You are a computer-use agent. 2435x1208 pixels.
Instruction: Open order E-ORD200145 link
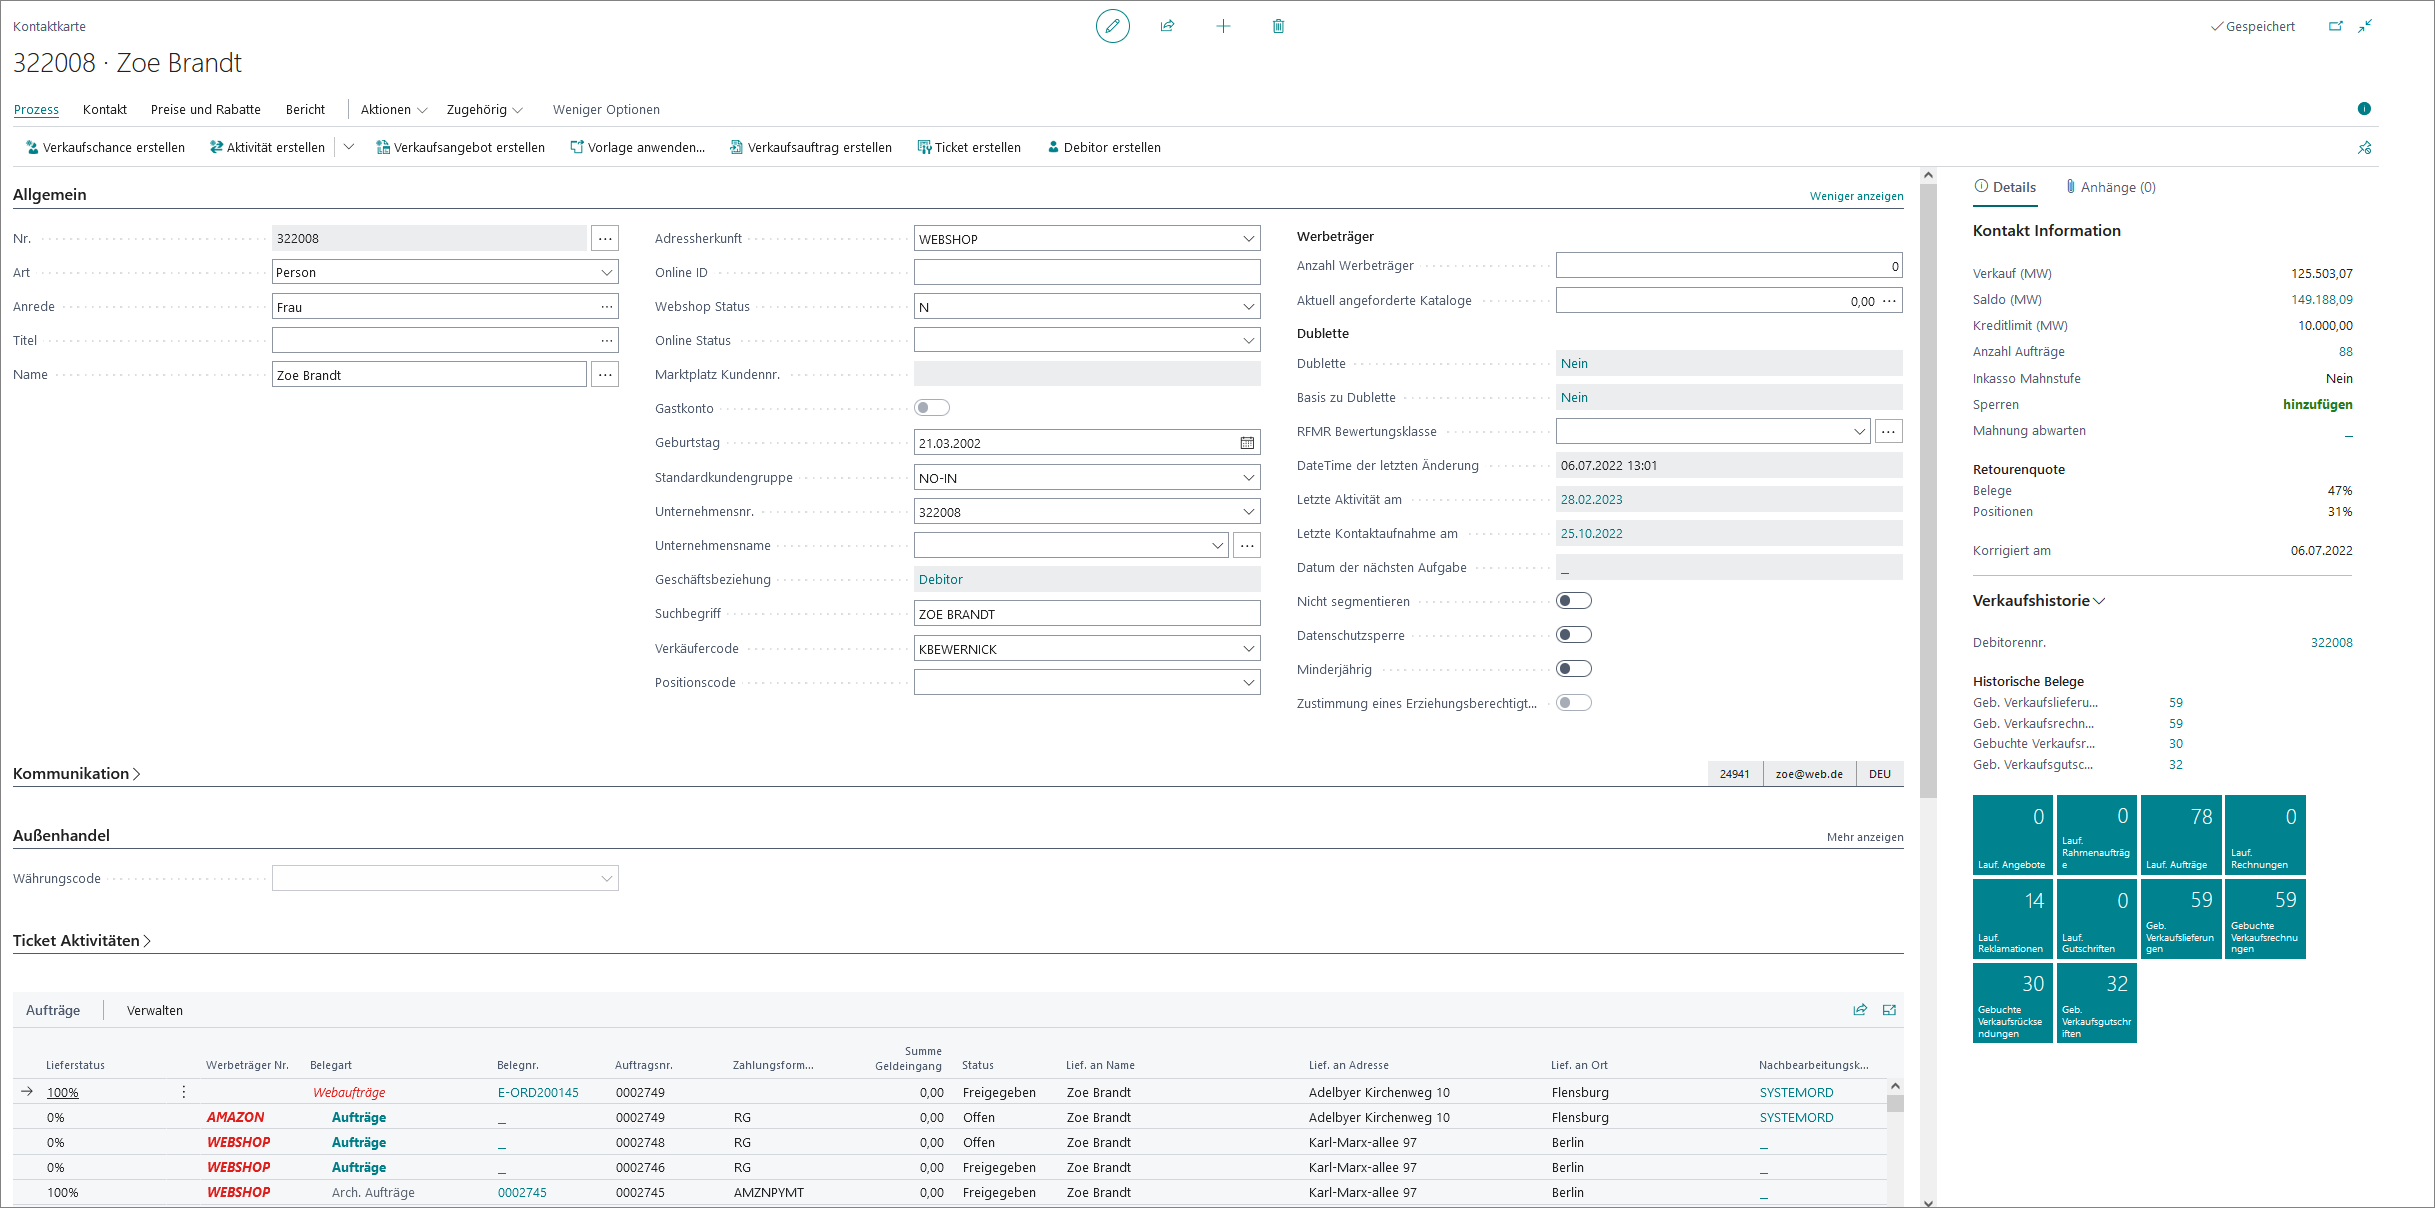coord(538,1093)
